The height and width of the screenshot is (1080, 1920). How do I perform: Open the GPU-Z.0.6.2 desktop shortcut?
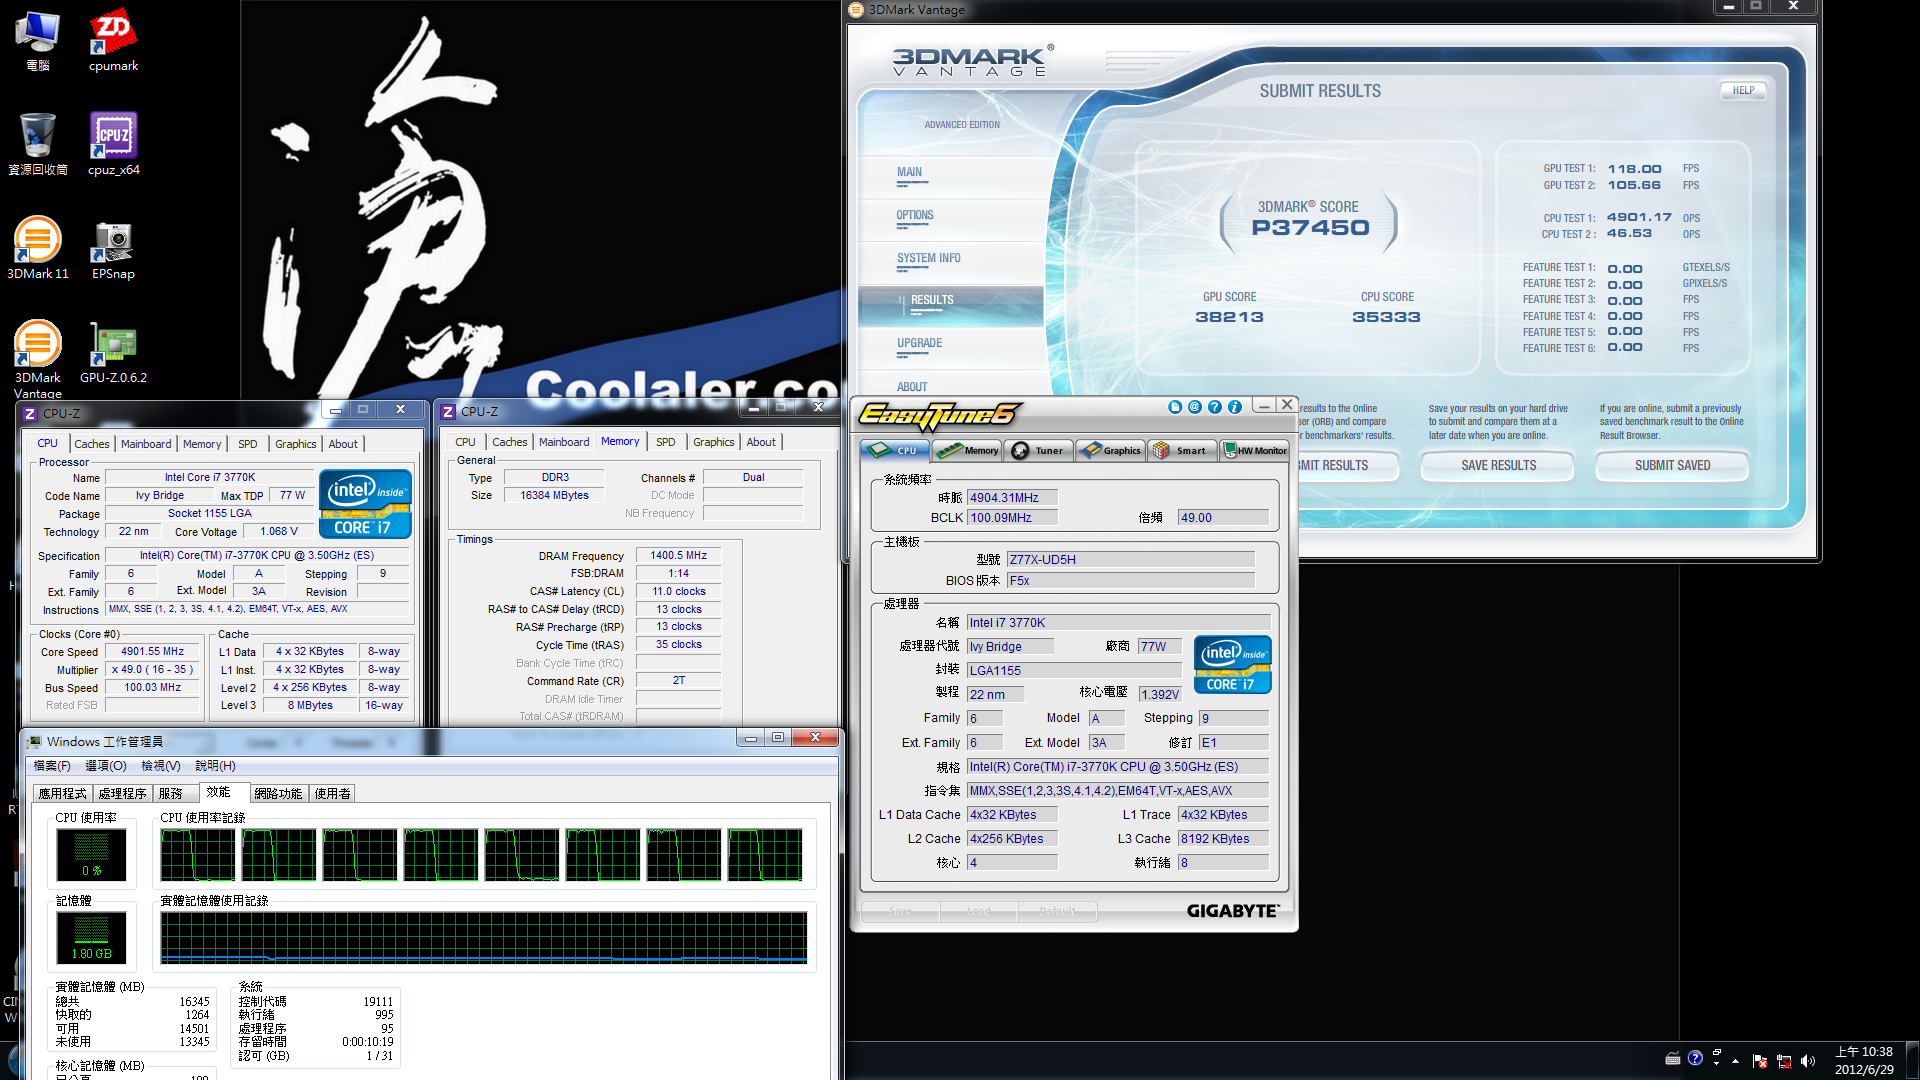113,352
